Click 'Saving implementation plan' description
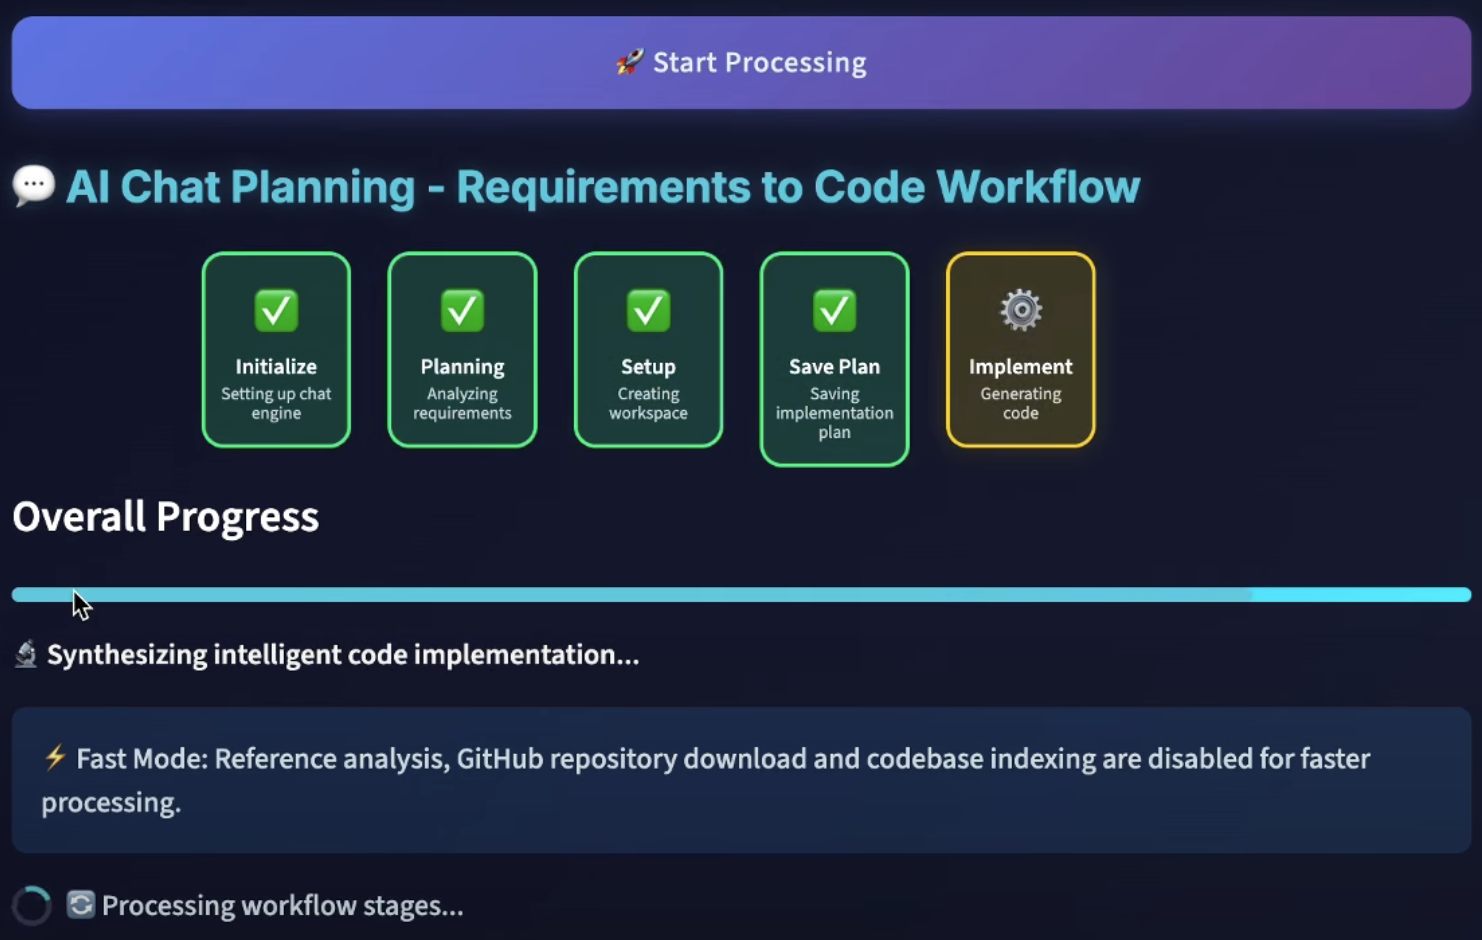Screen dimensions: 1482x940 point(834,413)
